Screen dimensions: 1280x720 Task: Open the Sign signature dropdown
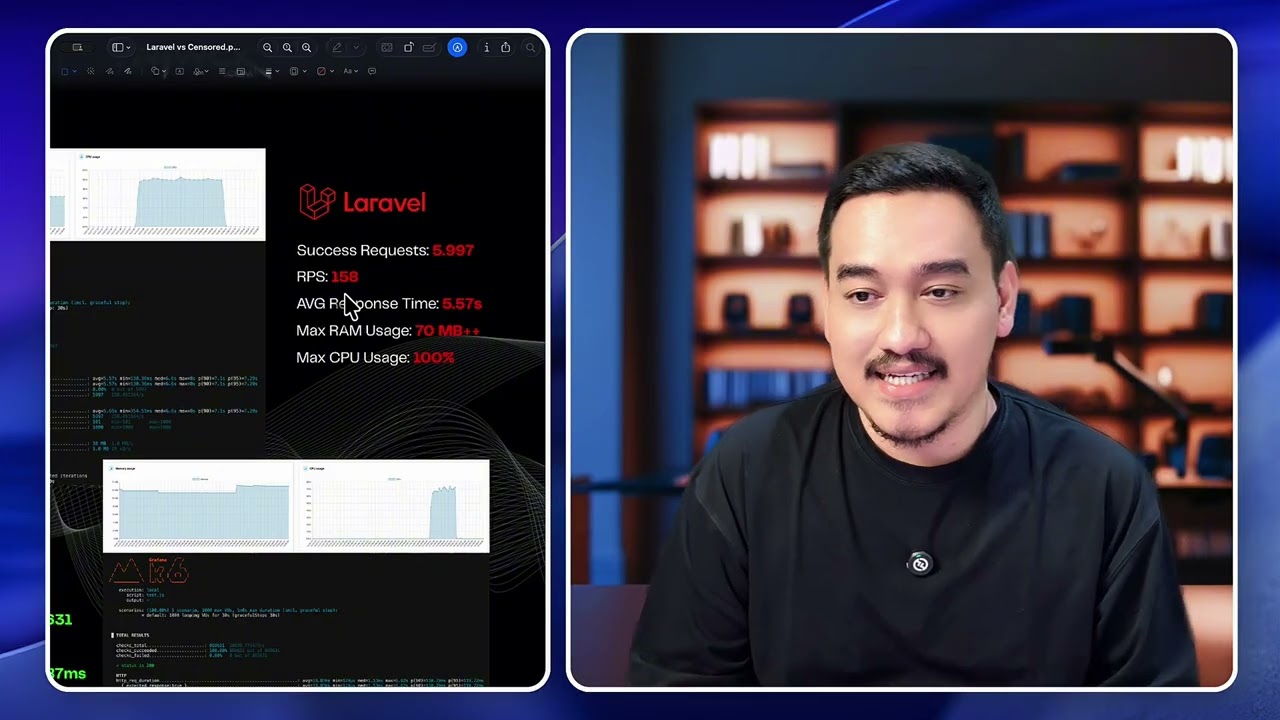pos(201,71)
